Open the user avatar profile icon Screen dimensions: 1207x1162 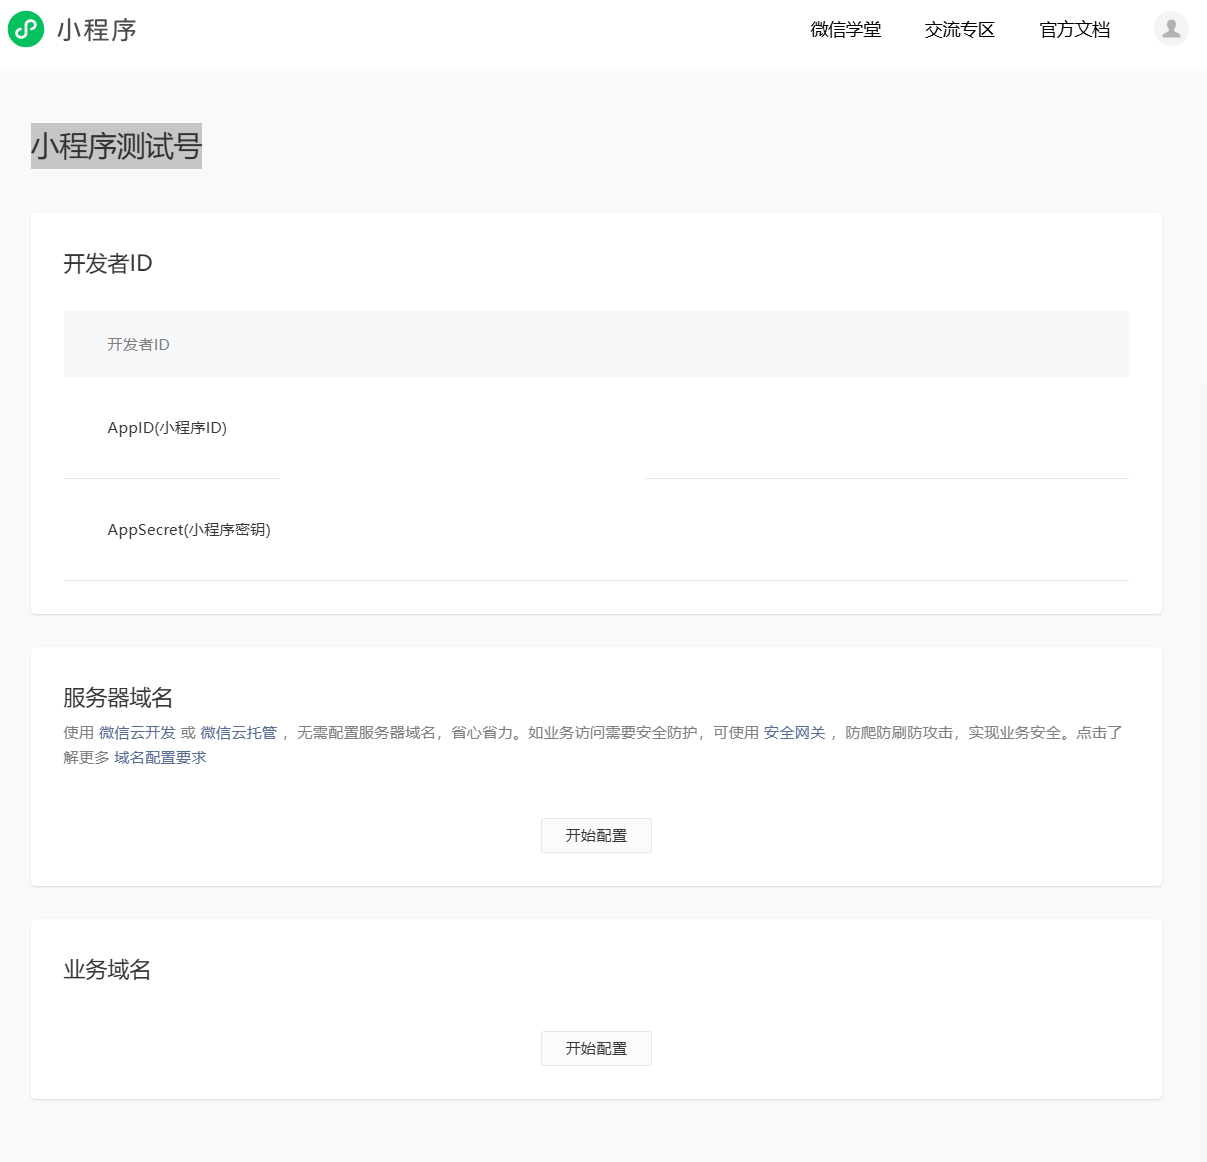coord(1171,28)
